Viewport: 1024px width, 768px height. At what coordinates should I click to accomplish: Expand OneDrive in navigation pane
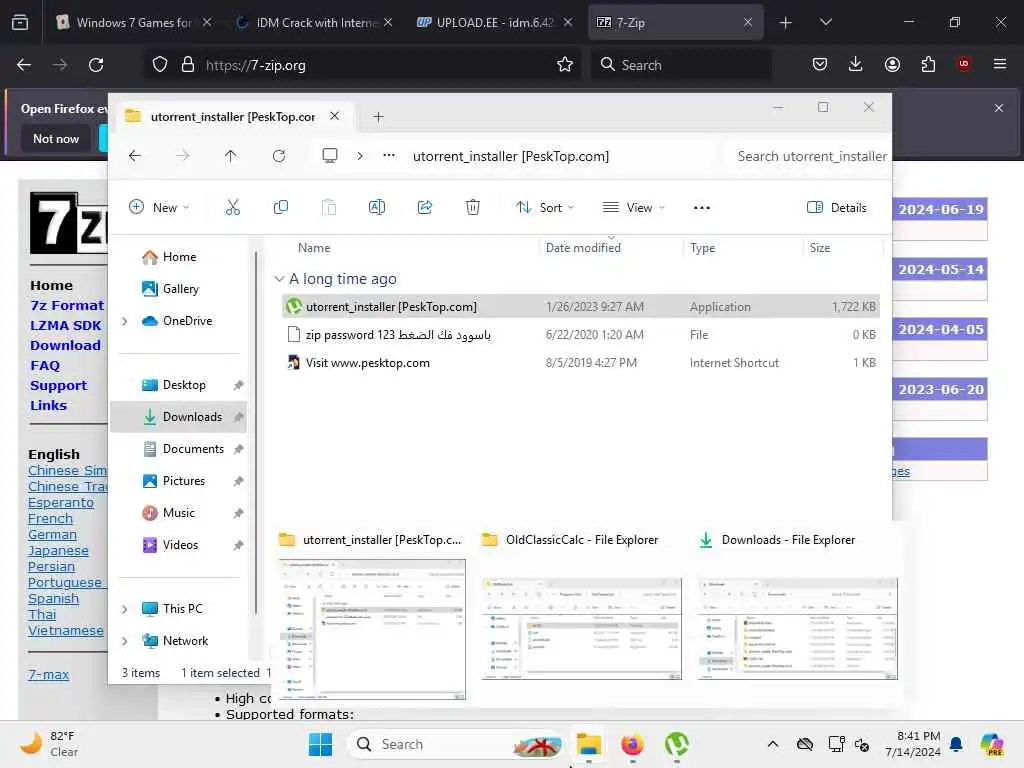(125, 321)
